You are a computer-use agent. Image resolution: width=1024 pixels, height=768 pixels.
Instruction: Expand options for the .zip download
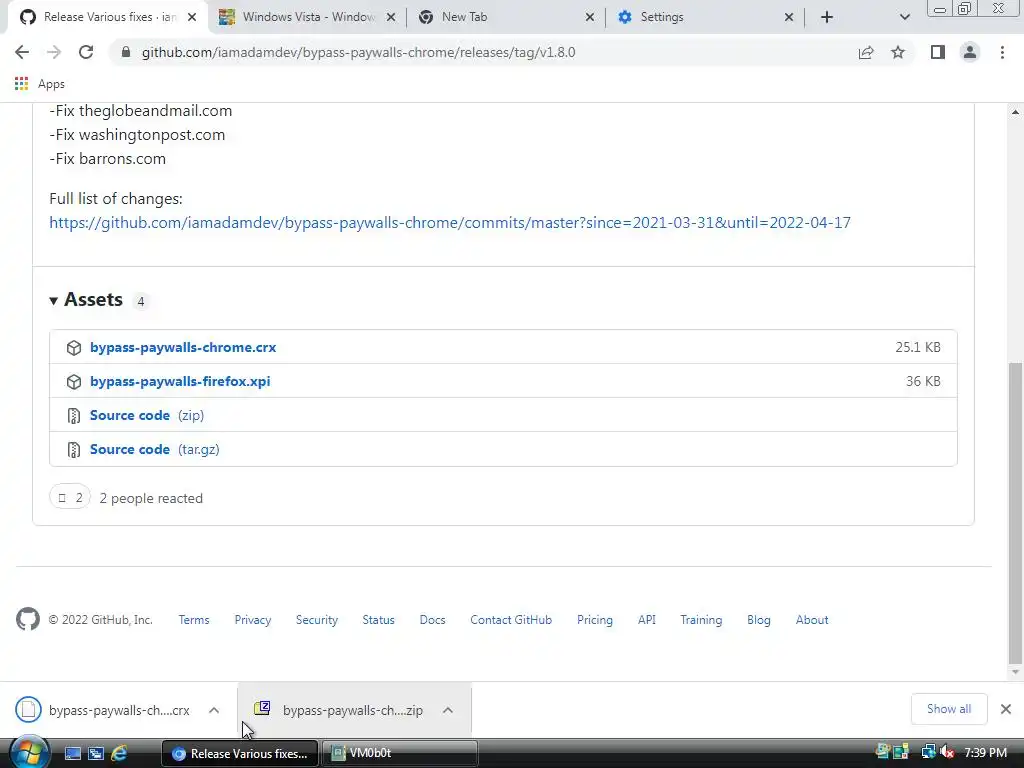click(447, 710)
